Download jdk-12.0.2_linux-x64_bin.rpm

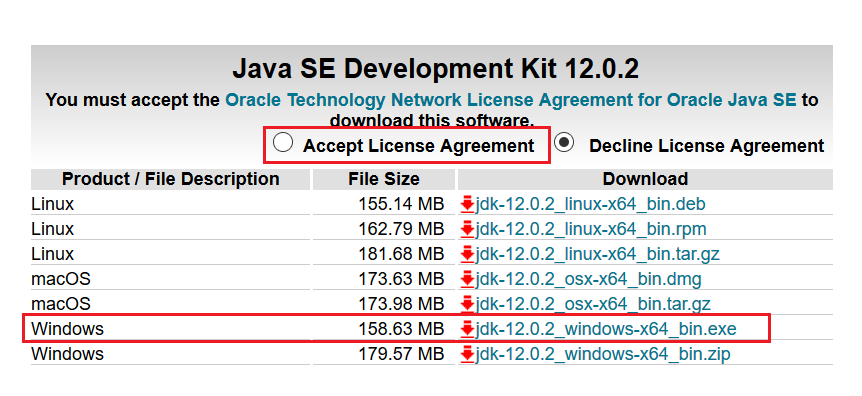pos(591,229)
